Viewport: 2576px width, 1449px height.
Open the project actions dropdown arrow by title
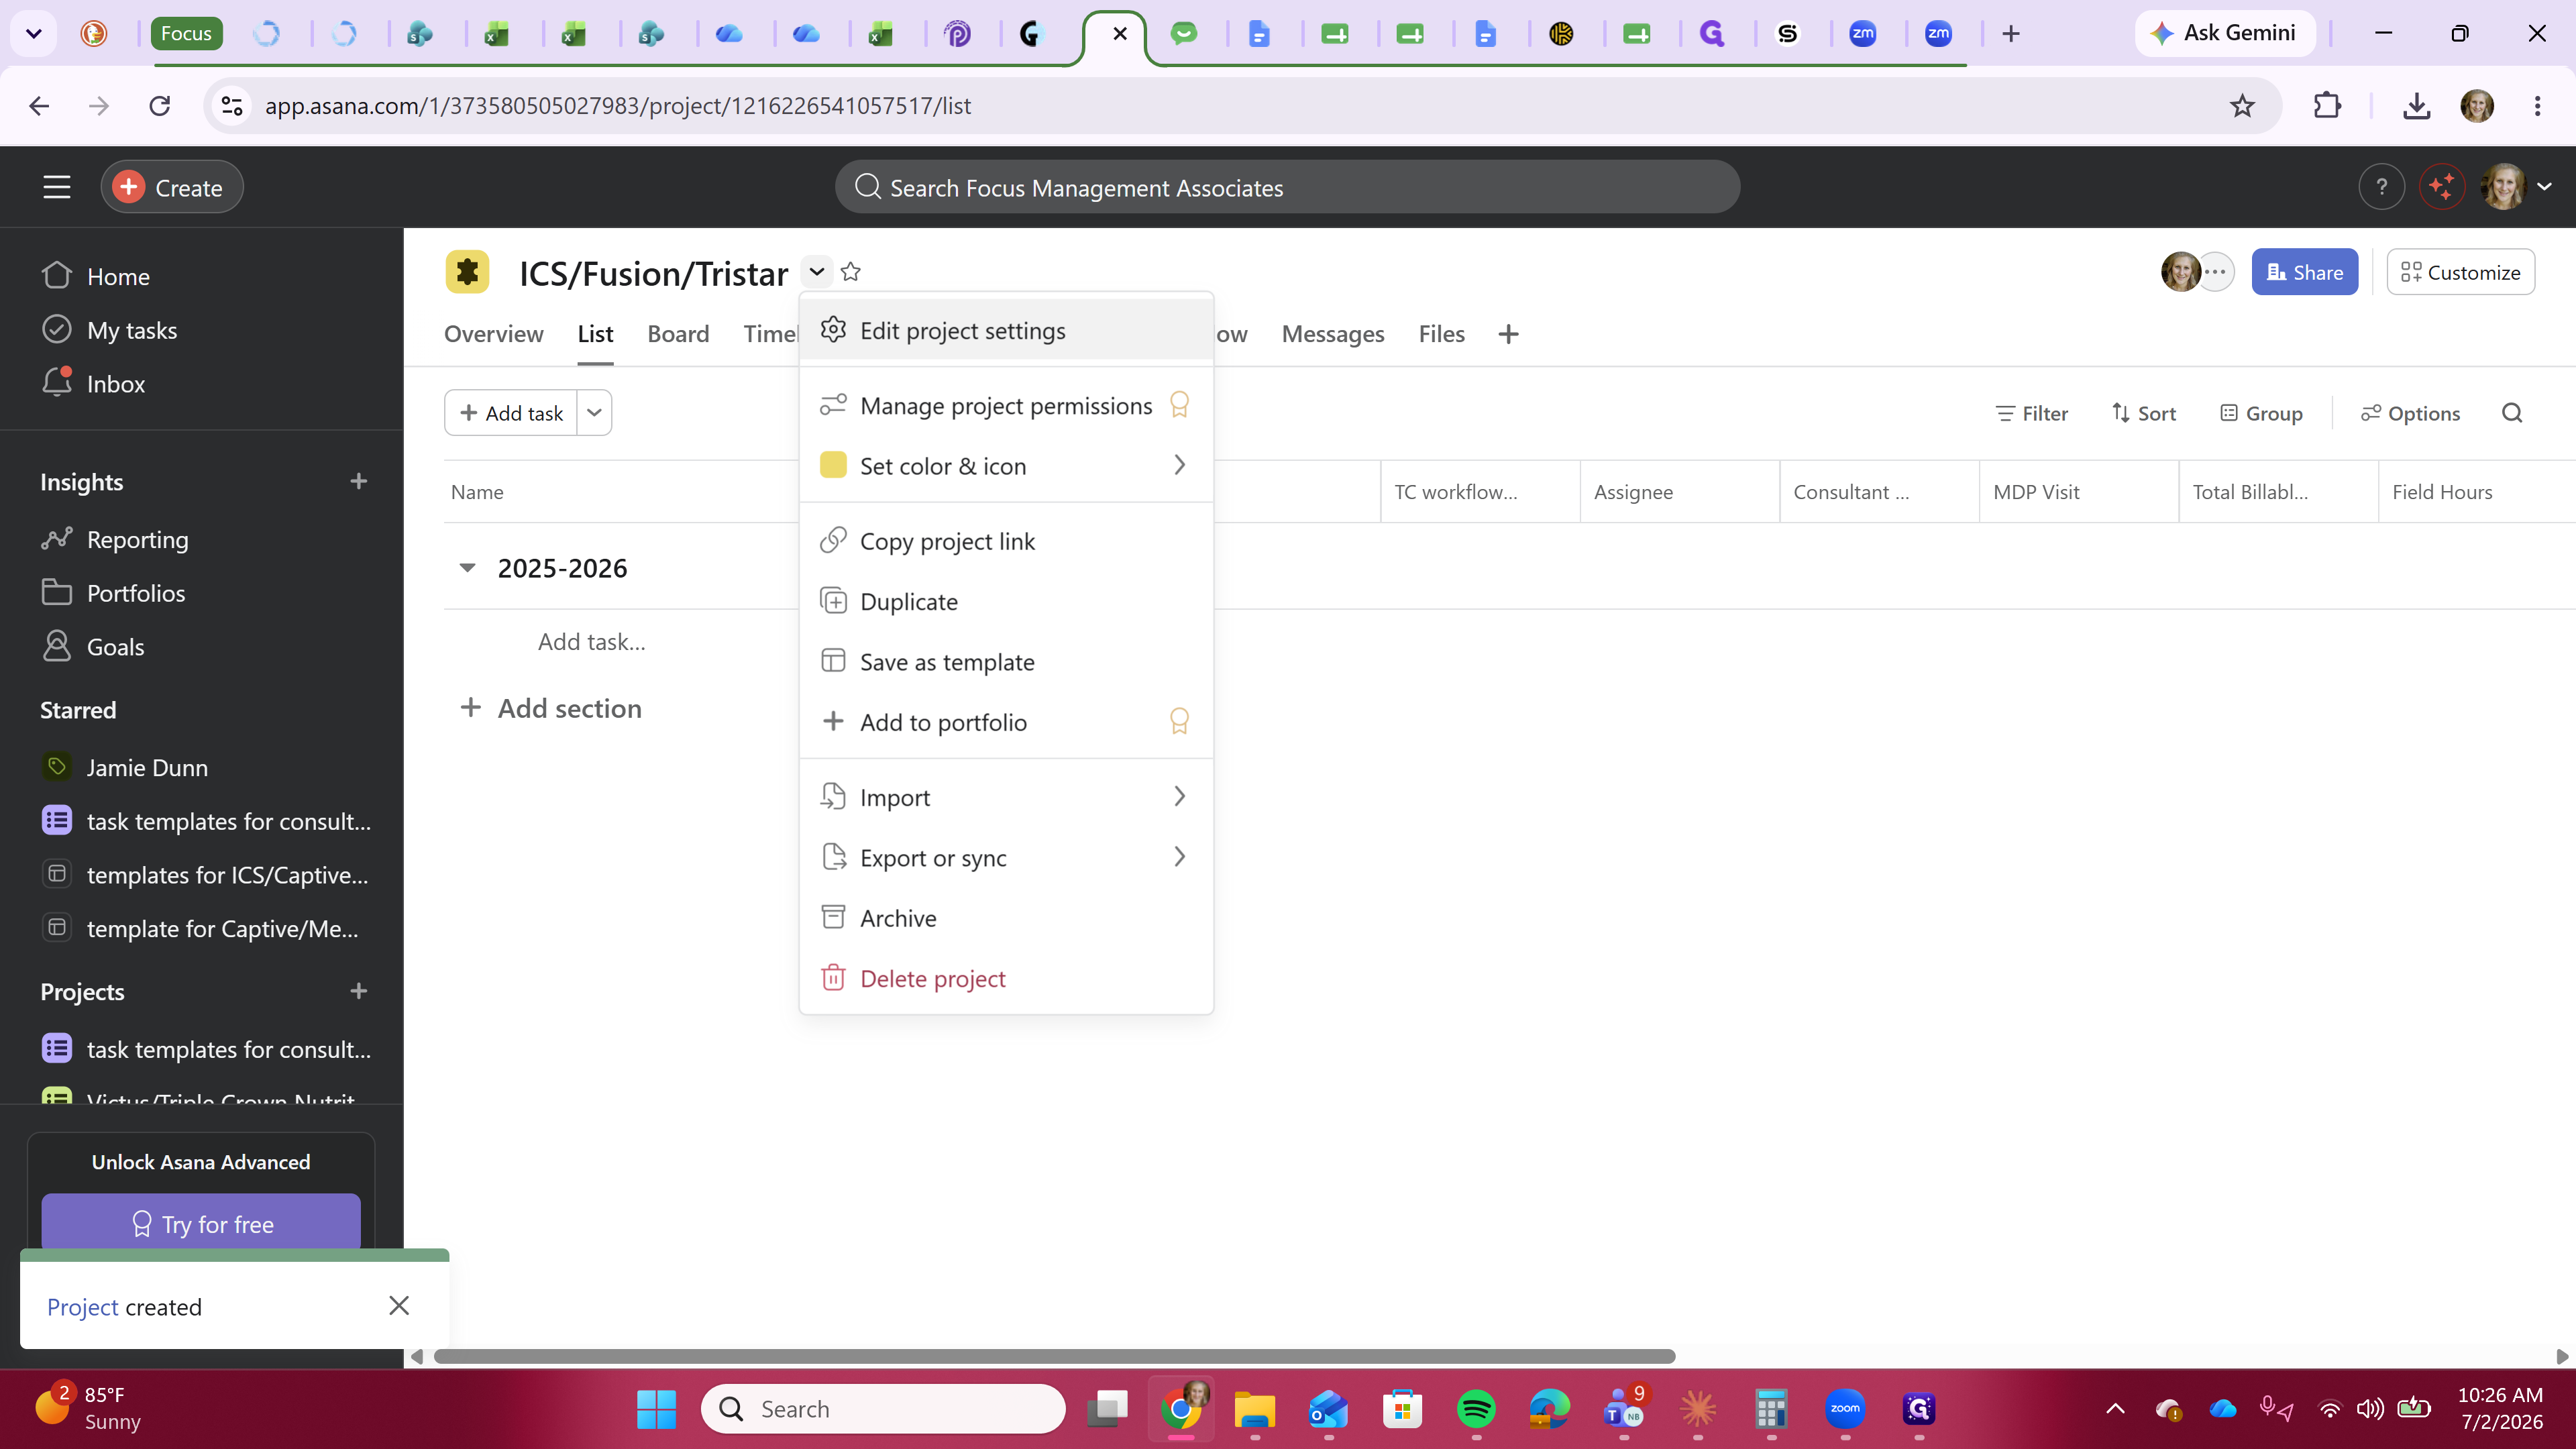(817, 272)
